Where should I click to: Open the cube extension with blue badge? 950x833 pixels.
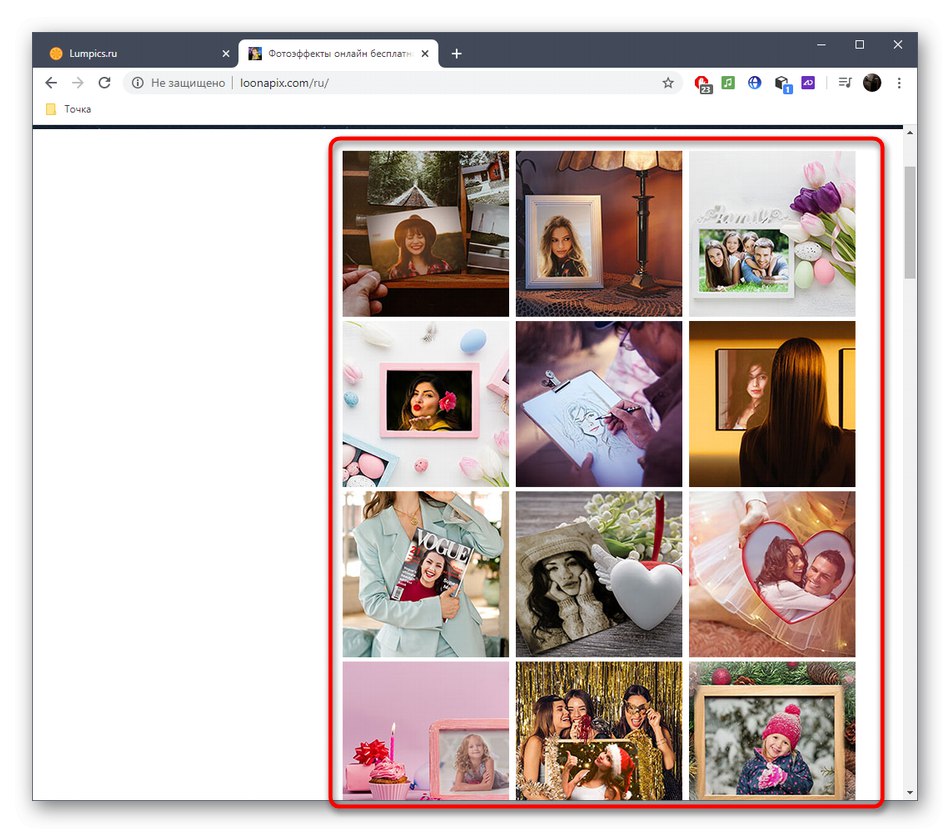pos(782,84)
